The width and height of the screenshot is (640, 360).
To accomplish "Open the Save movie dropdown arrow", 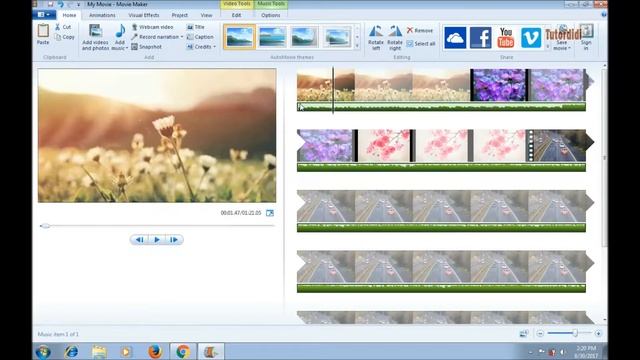I will tap(569, 48).
